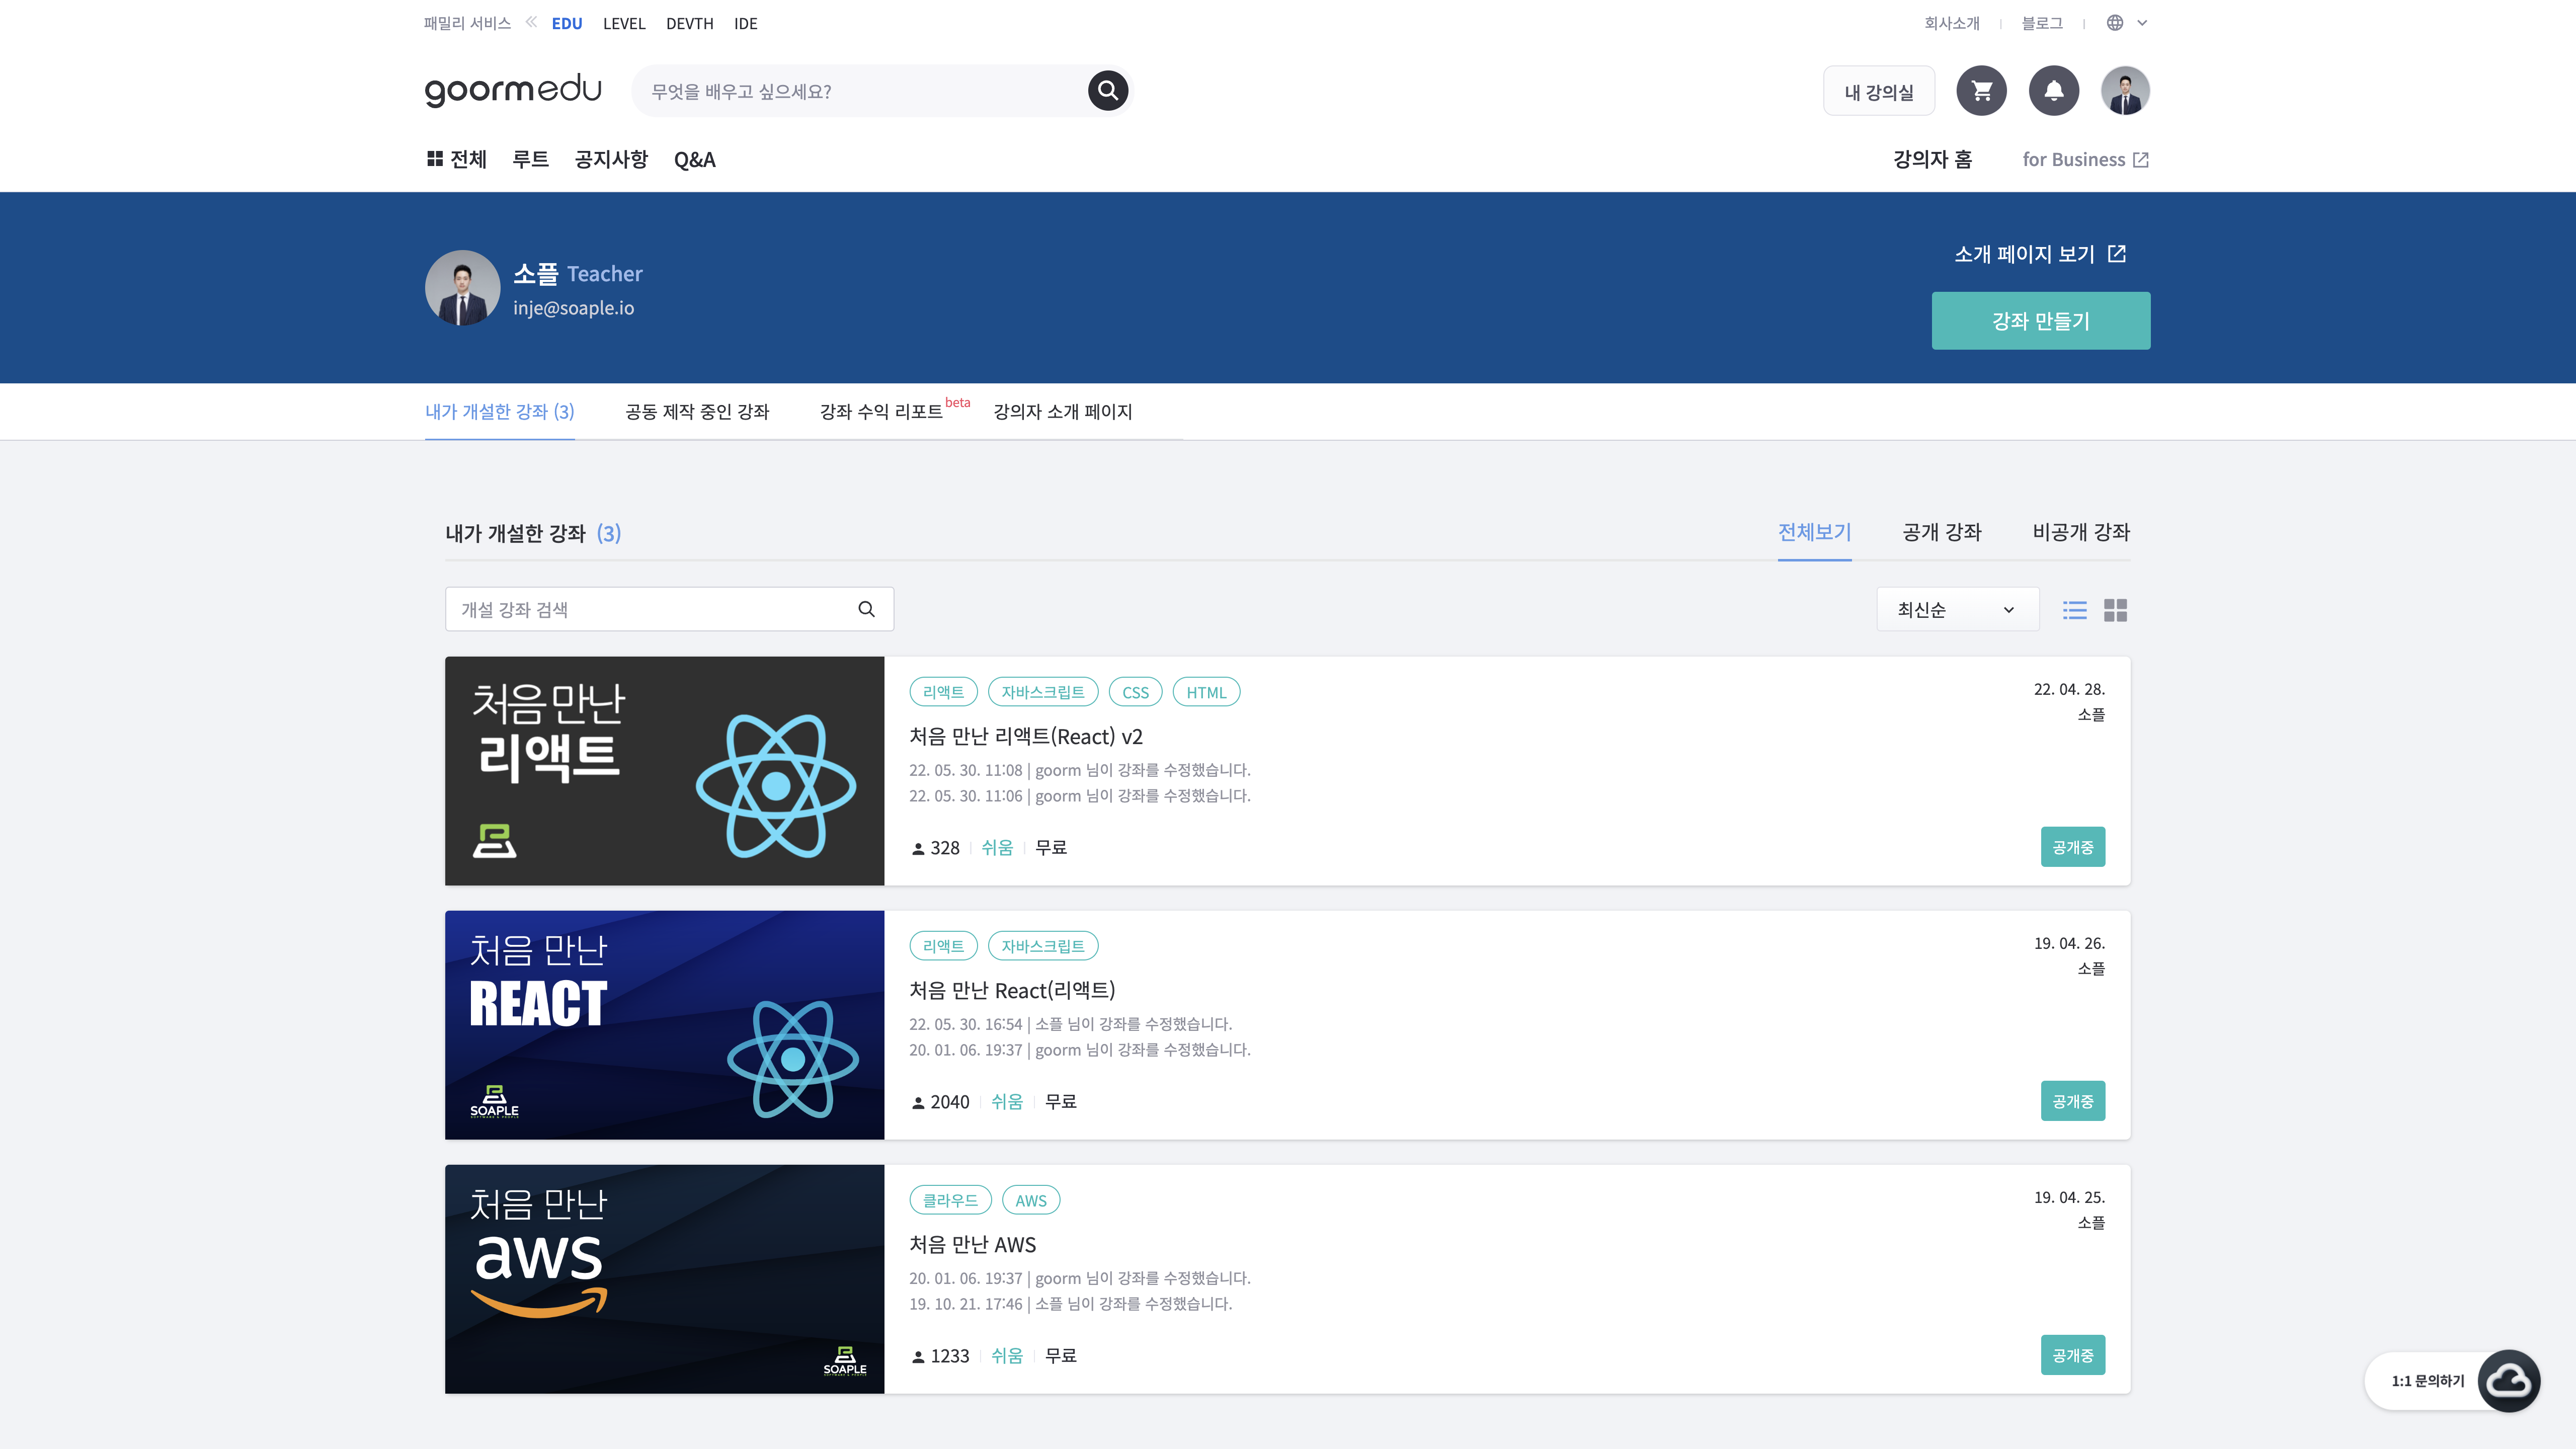The image size is (2576, 1449).
Task: Click the 클라우드 tag
Action: click(x=950, y=1200)
